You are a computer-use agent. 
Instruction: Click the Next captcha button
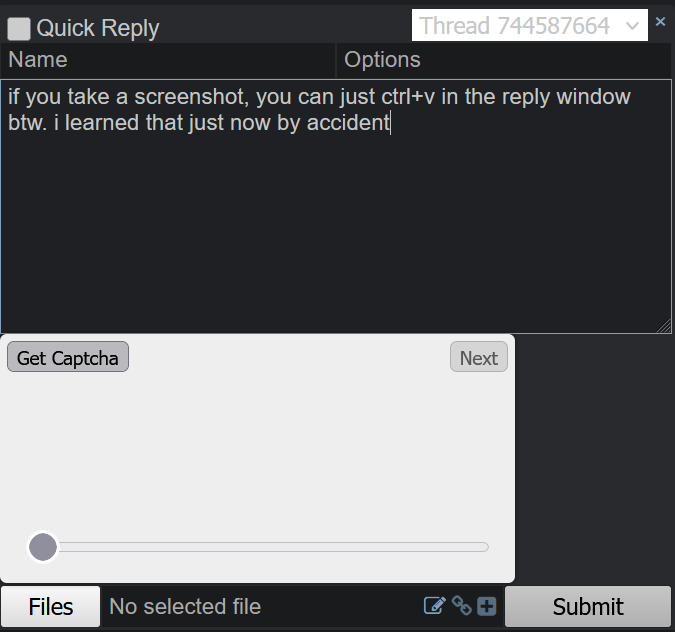(479, 357)
